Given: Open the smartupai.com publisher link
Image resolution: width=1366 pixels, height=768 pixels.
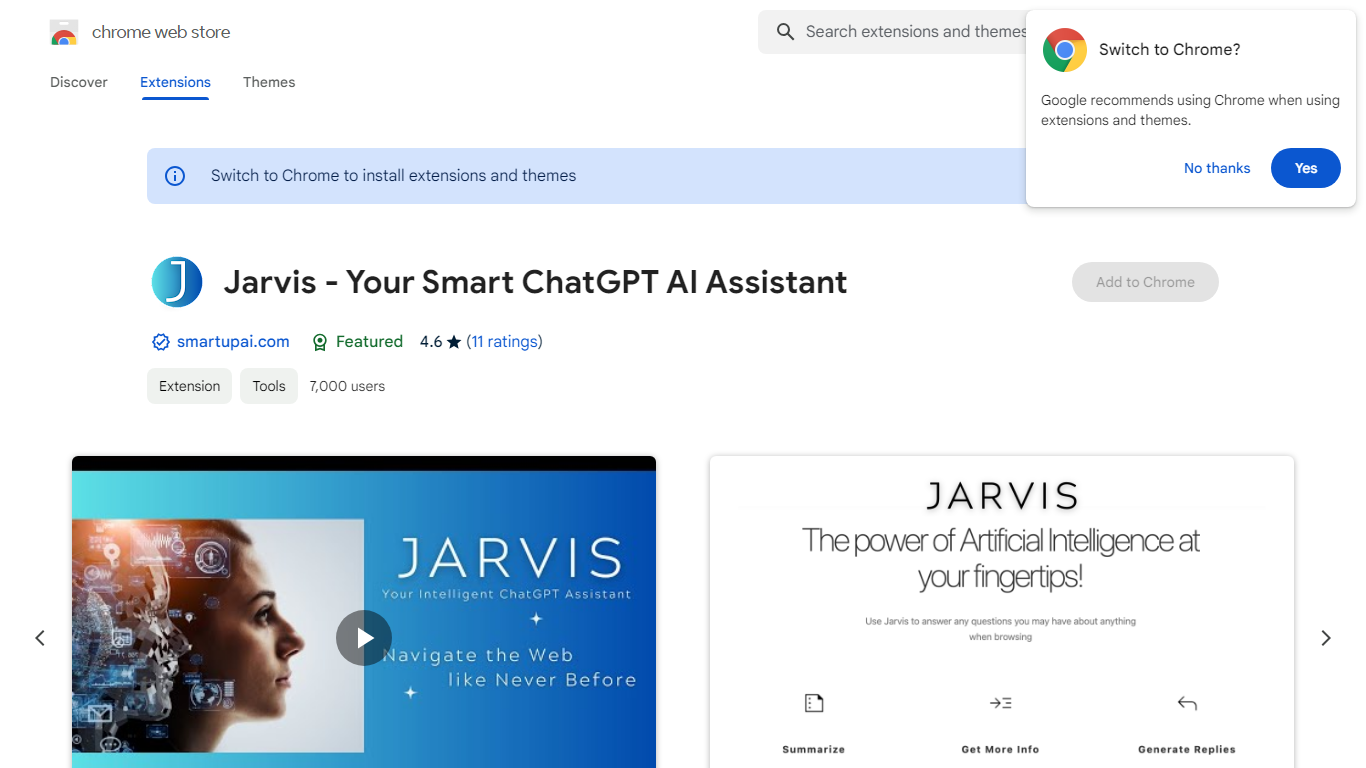Looking at the screenshot, I should tap(233, 342).
